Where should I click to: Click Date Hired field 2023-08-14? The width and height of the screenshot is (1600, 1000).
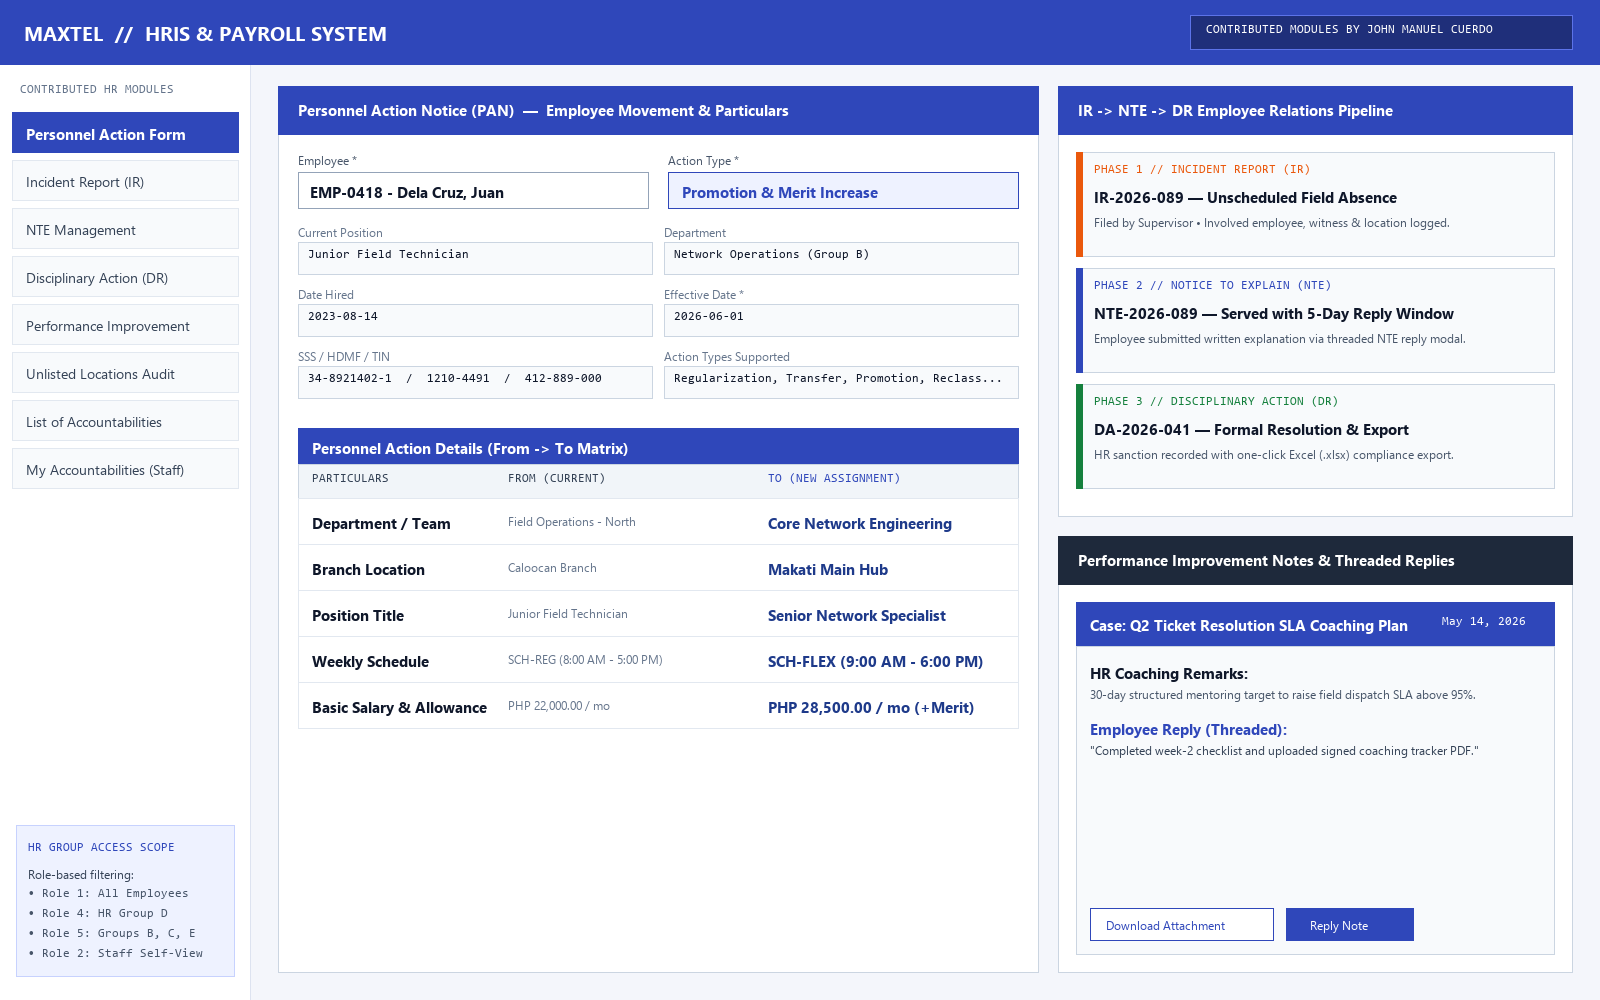[x=475, y=320]
